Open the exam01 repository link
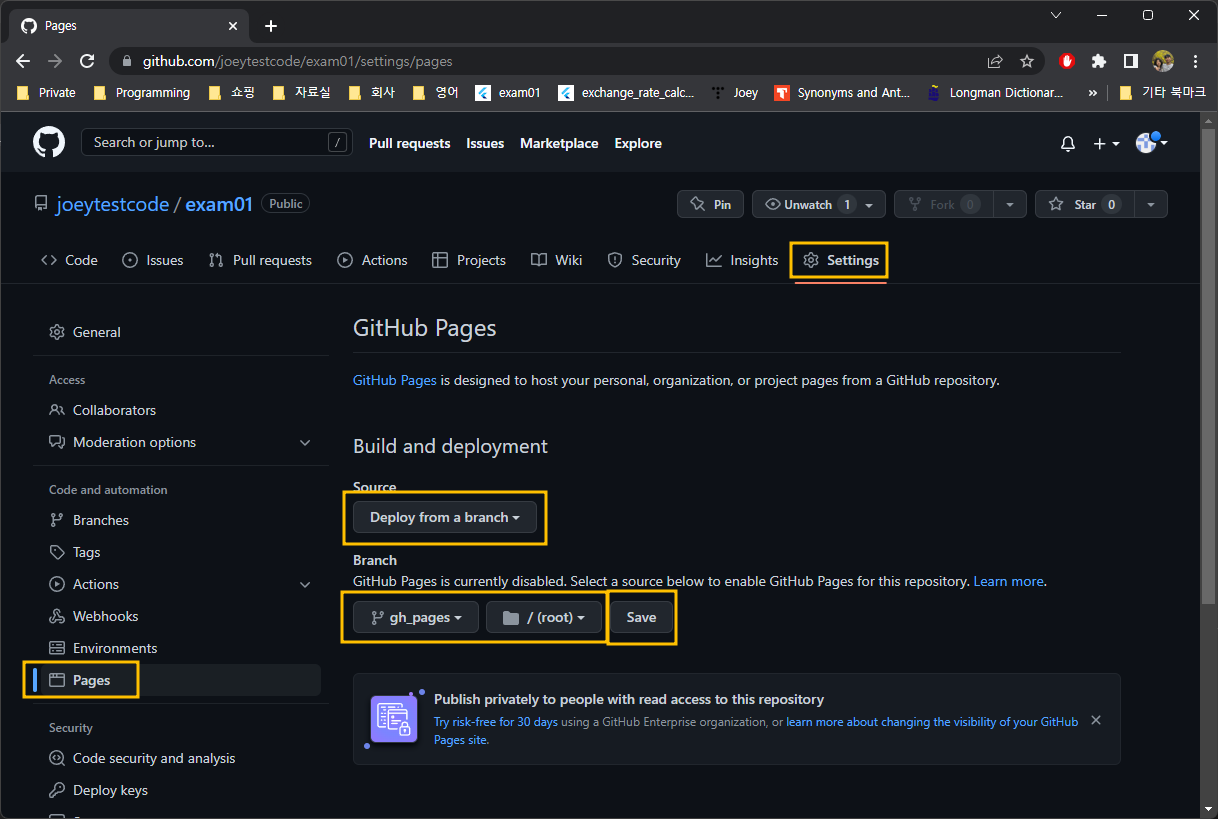Image resolution: width=1218 pixels, height=819 pixels. (219, 204)
